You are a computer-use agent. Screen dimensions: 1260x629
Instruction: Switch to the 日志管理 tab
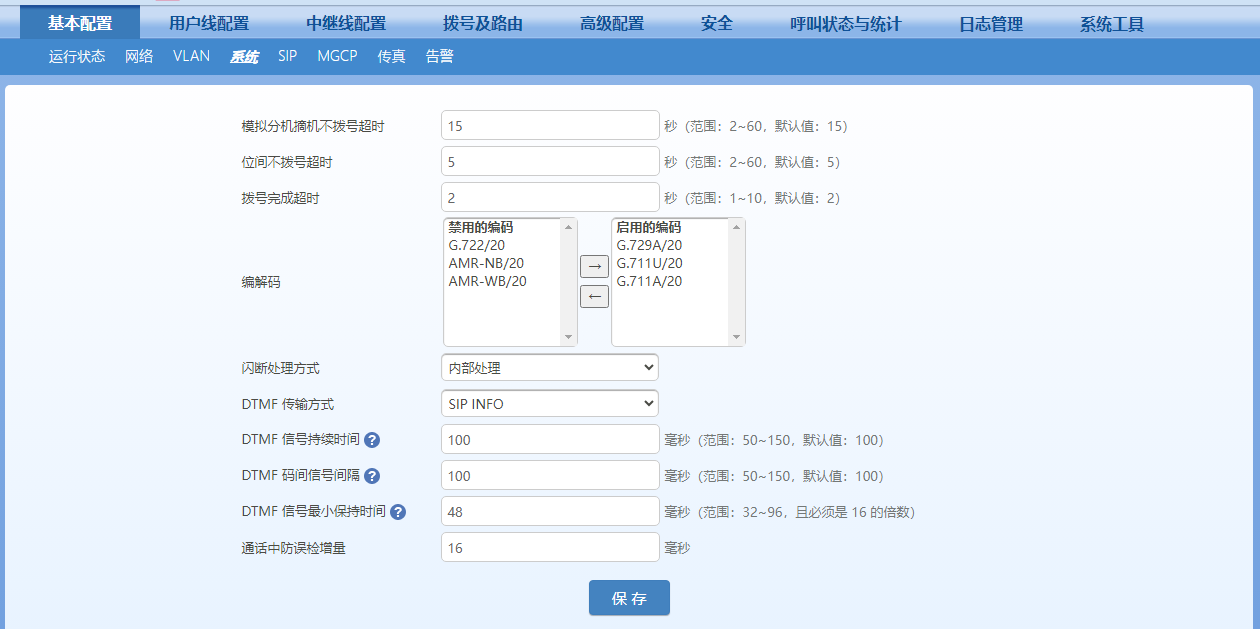coord(993,21)
